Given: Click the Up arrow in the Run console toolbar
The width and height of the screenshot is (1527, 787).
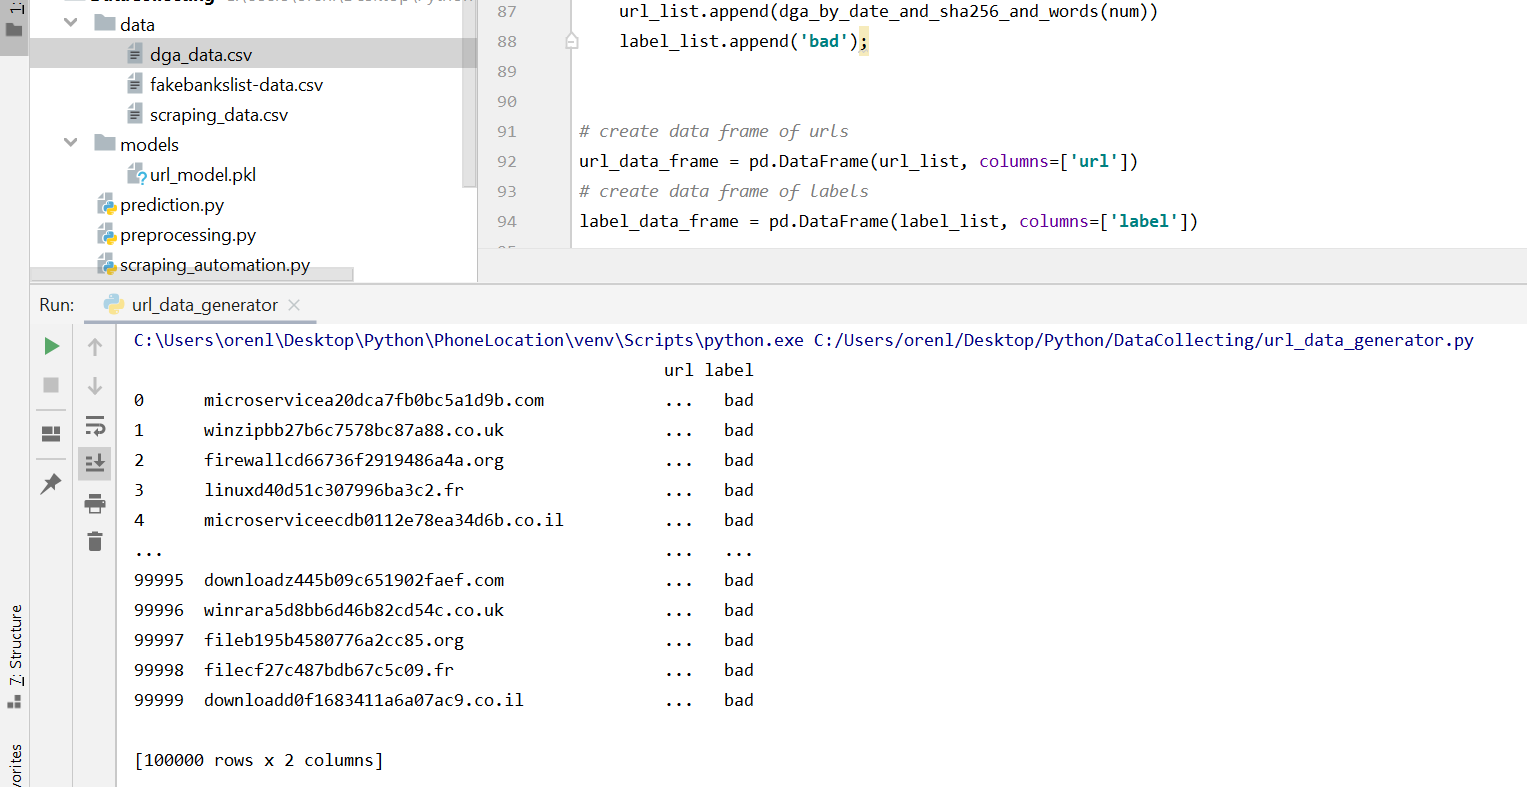Looking at the screenshot, I should coord(95,347).
